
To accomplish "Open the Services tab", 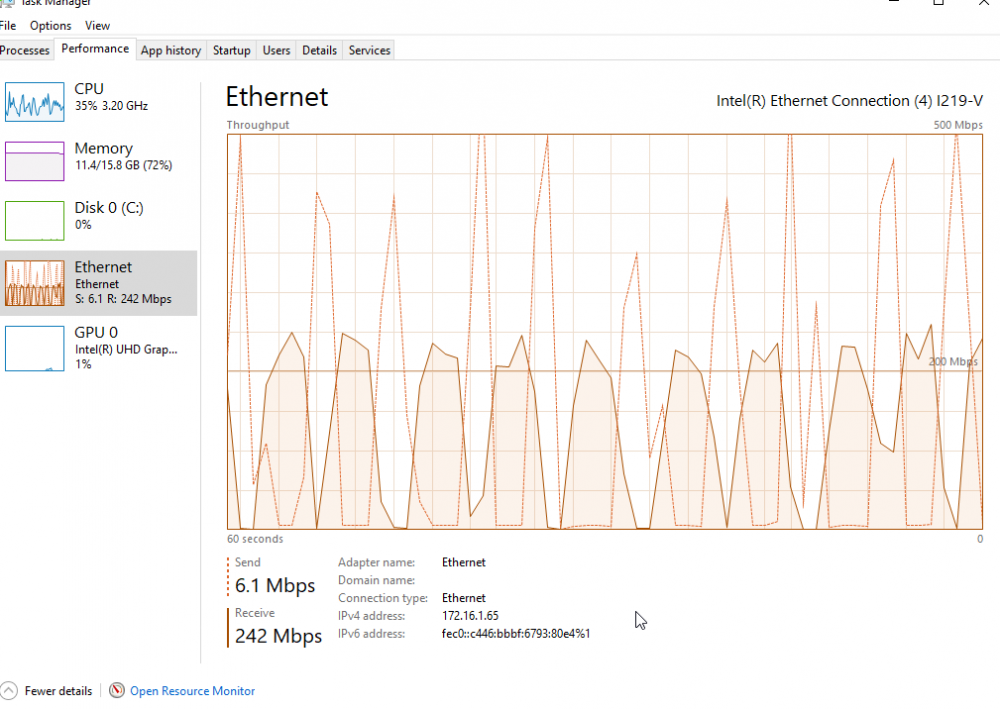I will (369, 50).
